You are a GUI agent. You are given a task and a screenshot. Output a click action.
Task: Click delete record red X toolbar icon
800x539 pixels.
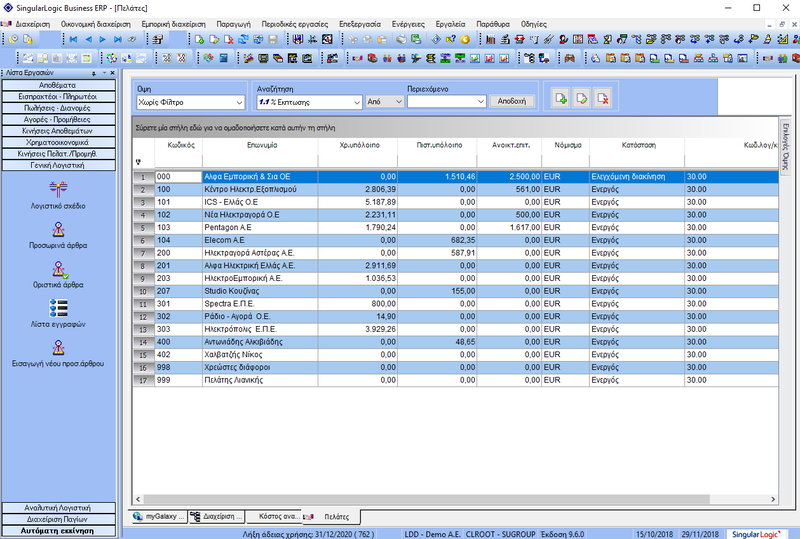tap(229, 39)
